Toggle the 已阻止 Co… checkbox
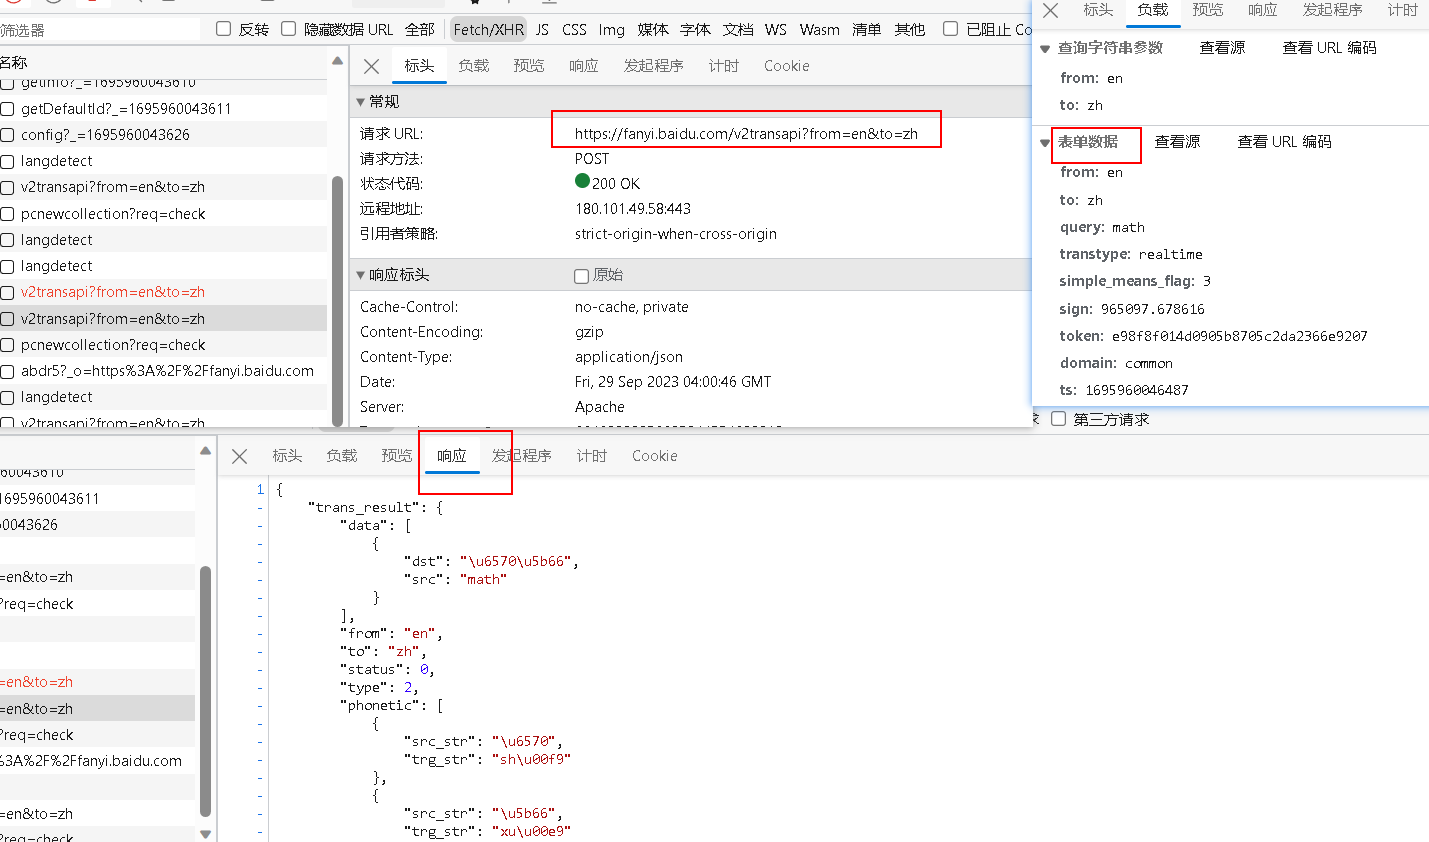 pos(951,29)
